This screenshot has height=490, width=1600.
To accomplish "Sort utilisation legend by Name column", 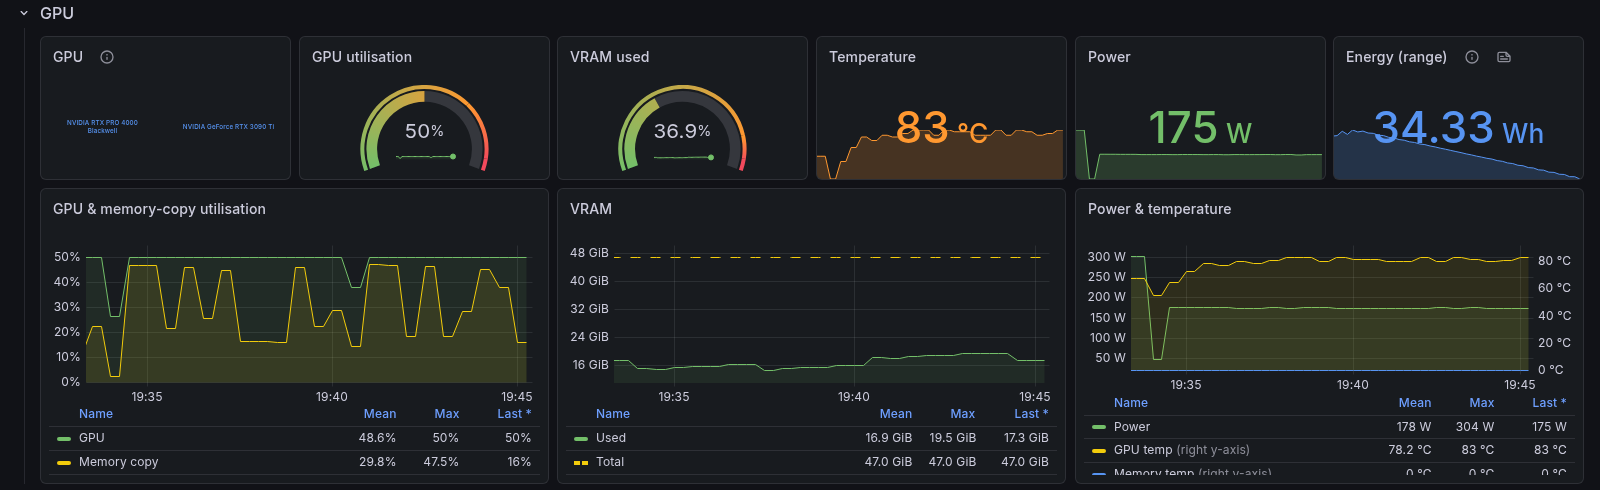I will tap(96, 414).
